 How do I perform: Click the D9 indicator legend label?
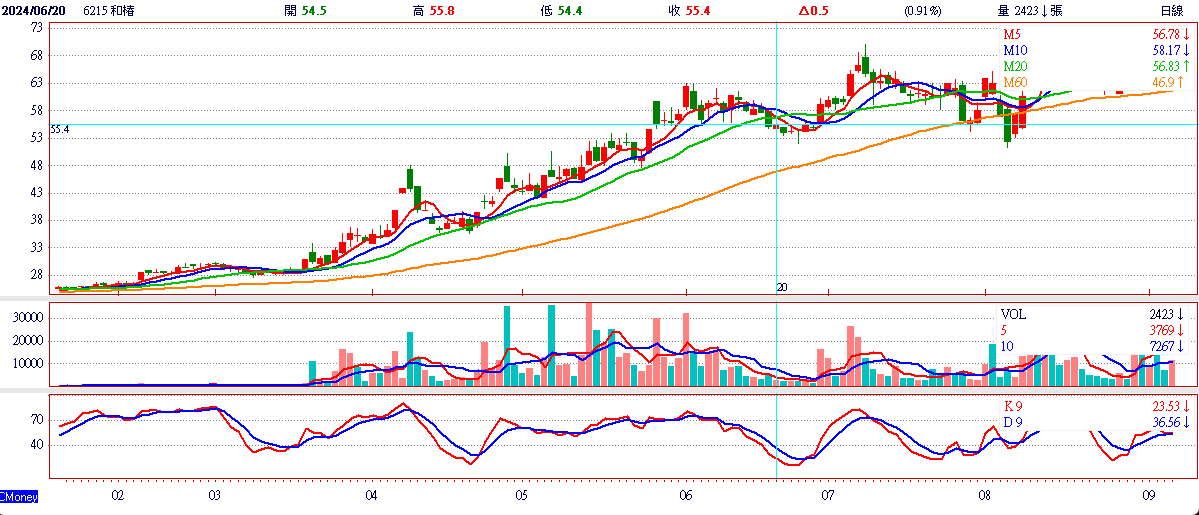(x=1014, y=422)
